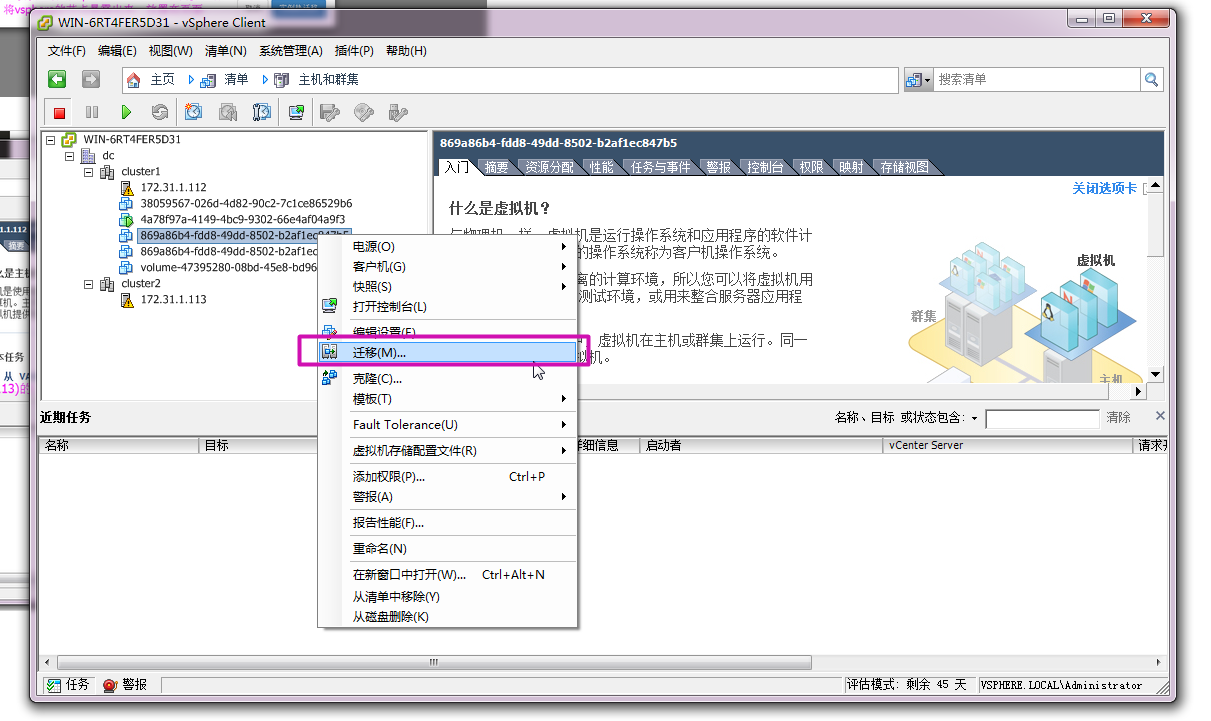1211x721 pixels.
Task: Click the powered-on VM 4a78f97a icon
Action: pyautogui.click(x=126, y=220)
